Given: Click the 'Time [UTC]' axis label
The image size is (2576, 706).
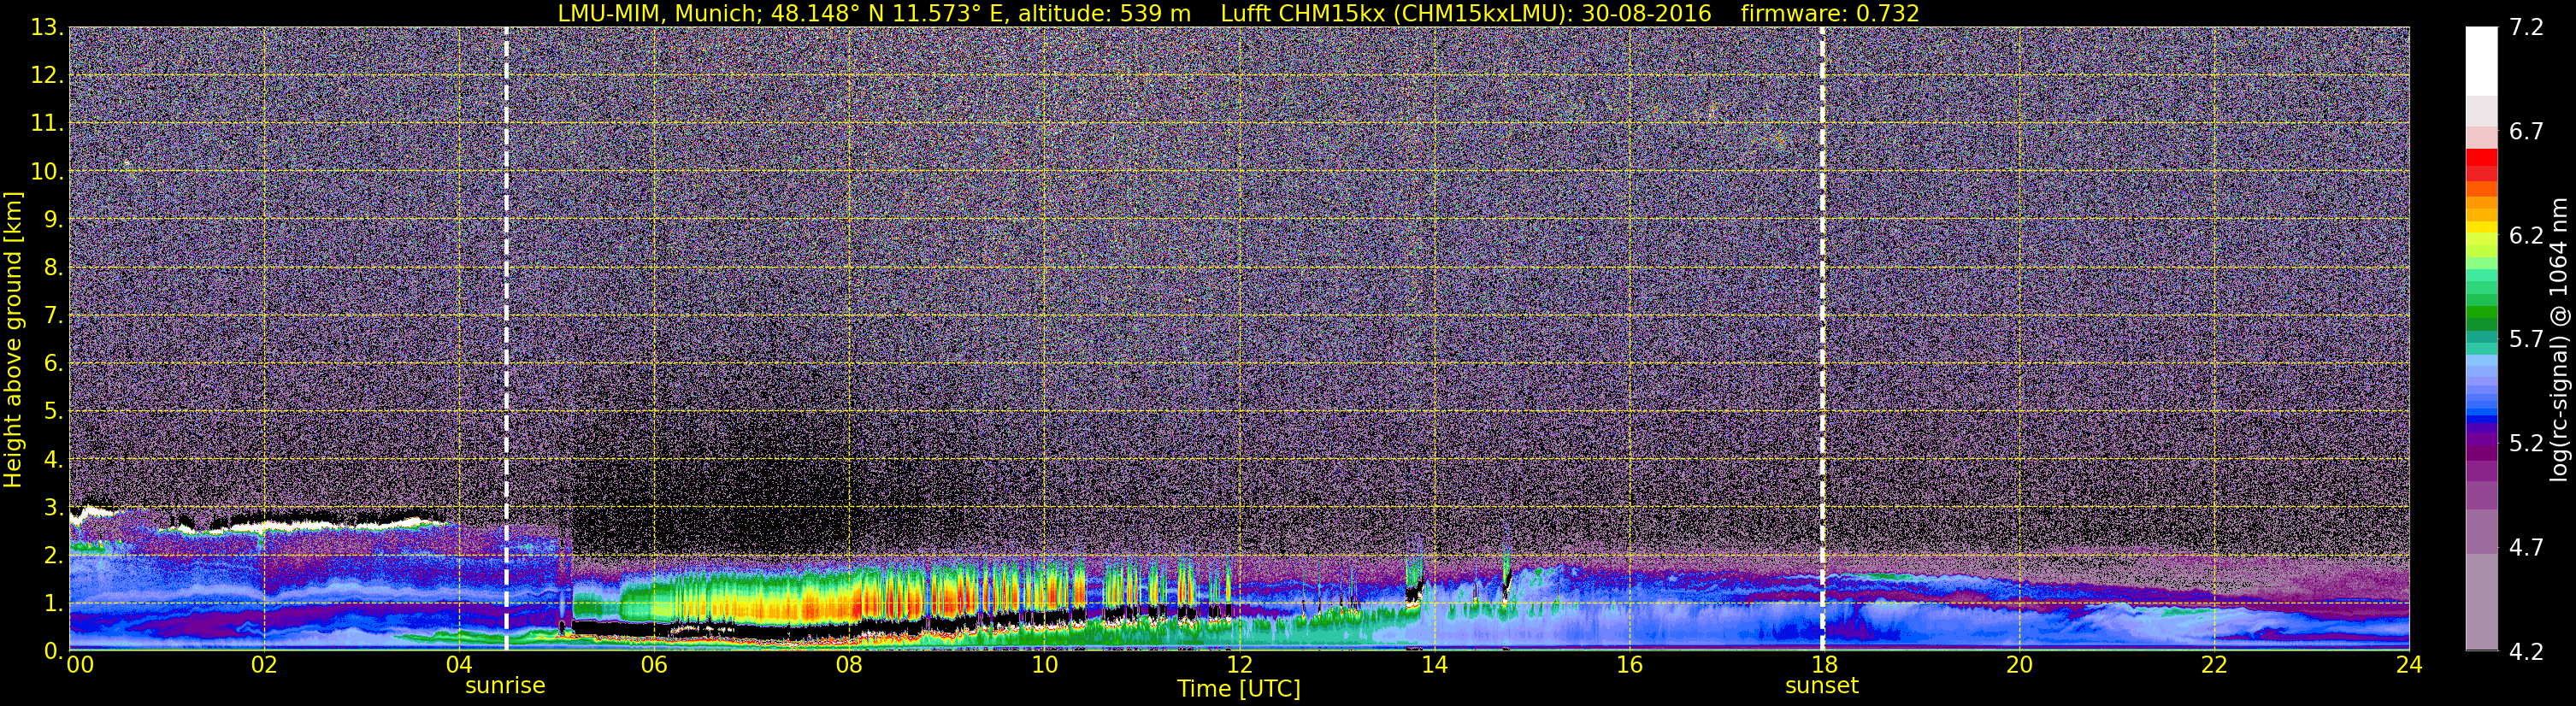Looking at the screenshot, I should 1238,689.
